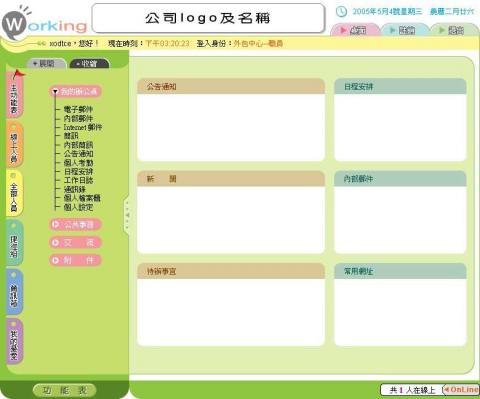Open the pink 桌面 tab at top right
Viewport: 480px width, 399px height.
(x=355, y=30)
